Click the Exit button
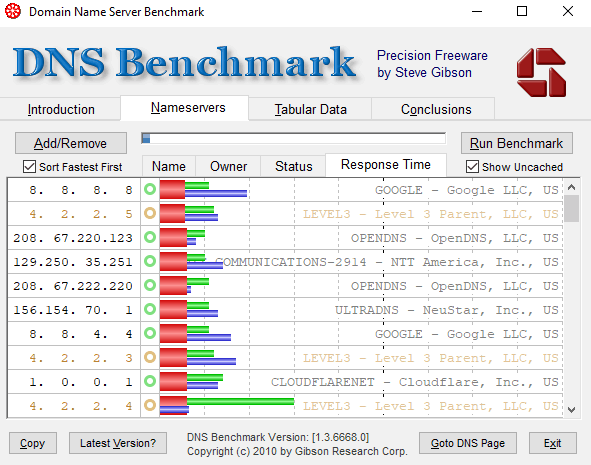 [x=553, y=443]
